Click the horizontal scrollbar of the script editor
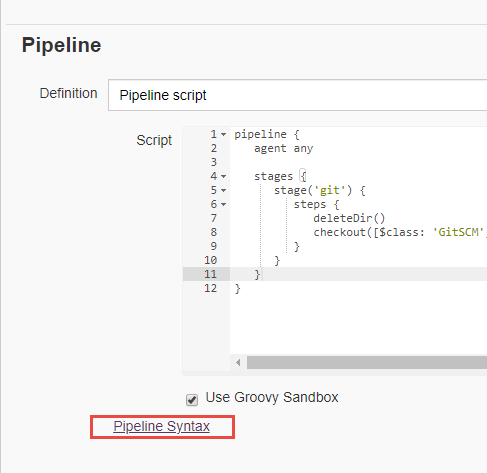Viewport: 487px width, 473px height. [367, 363]
